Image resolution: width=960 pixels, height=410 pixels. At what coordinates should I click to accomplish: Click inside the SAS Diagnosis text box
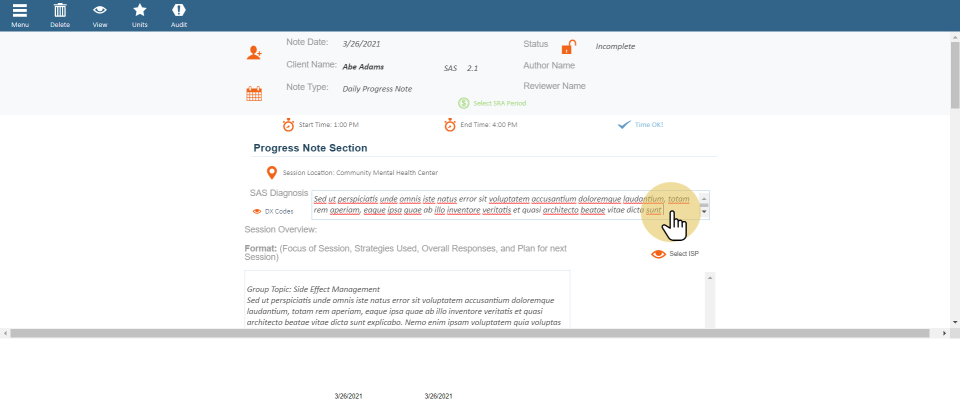(x=500, y=205)
